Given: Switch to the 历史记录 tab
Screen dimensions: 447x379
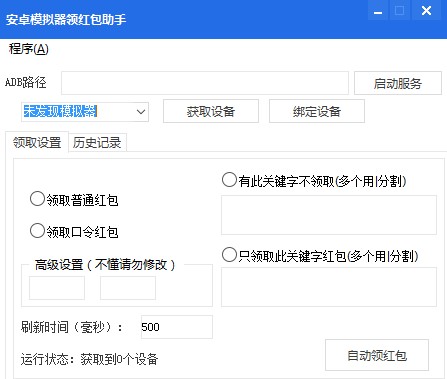Looking at the screenshot, I should coord(97,143).
